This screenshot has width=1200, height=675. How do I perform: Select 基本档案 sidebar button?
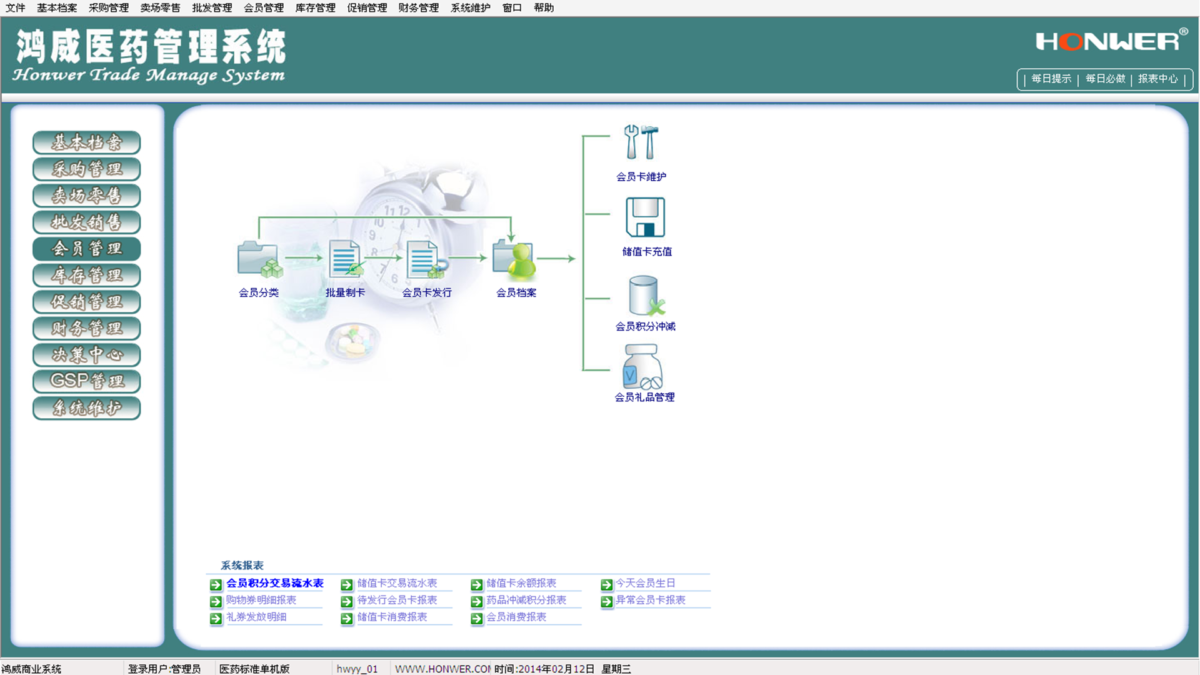point(87,143)
